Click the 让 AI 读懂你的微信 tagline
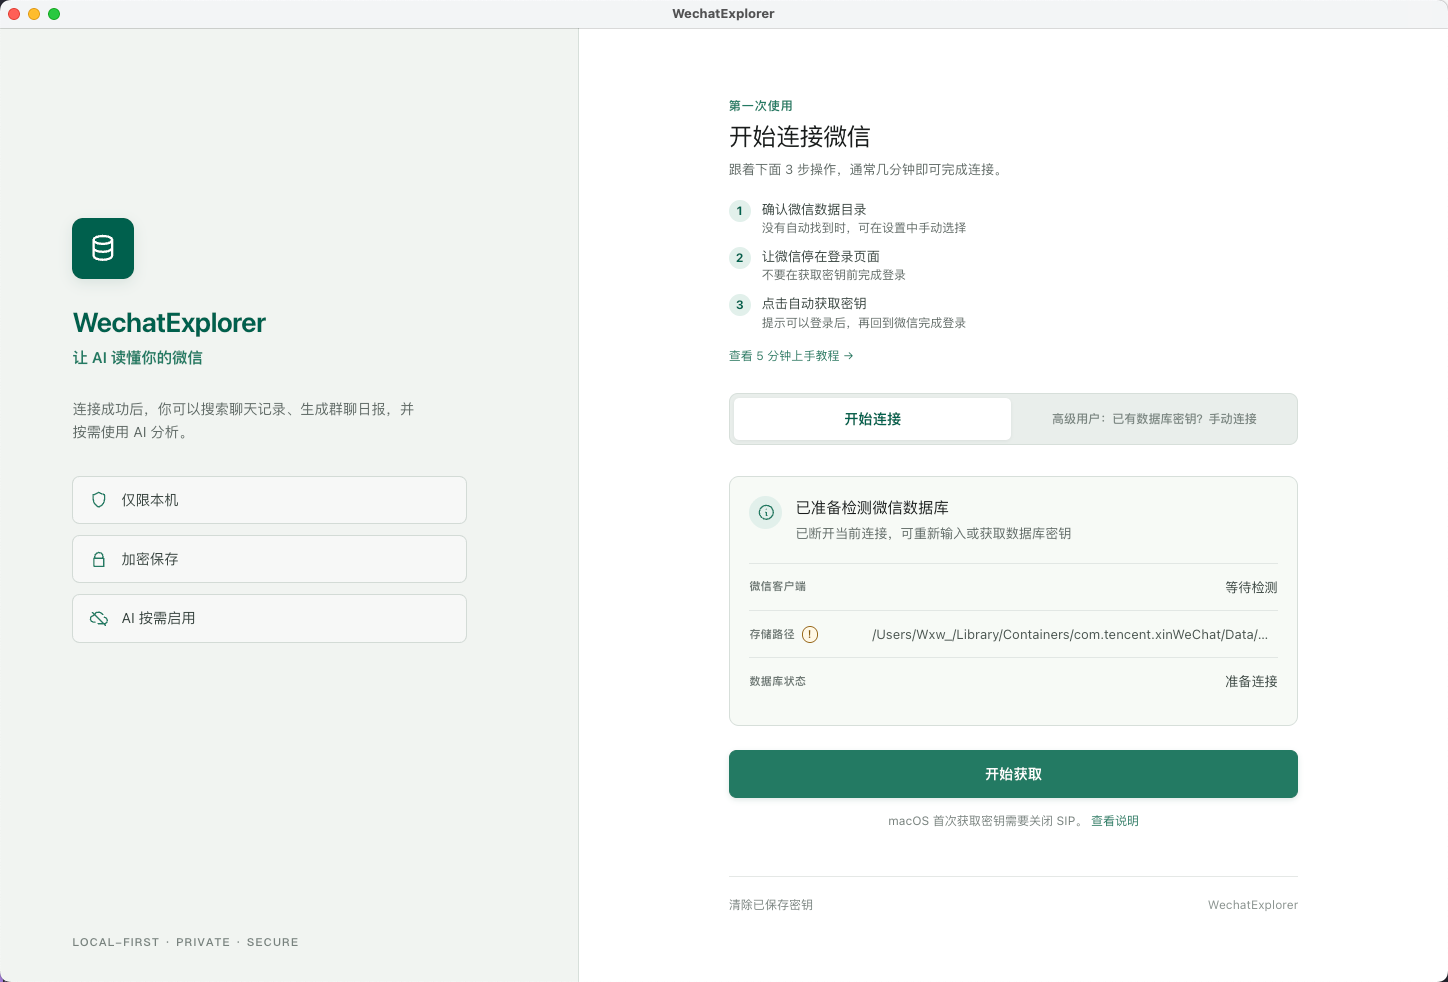This screenshot has height=982, width=1448. coord(138,358)
